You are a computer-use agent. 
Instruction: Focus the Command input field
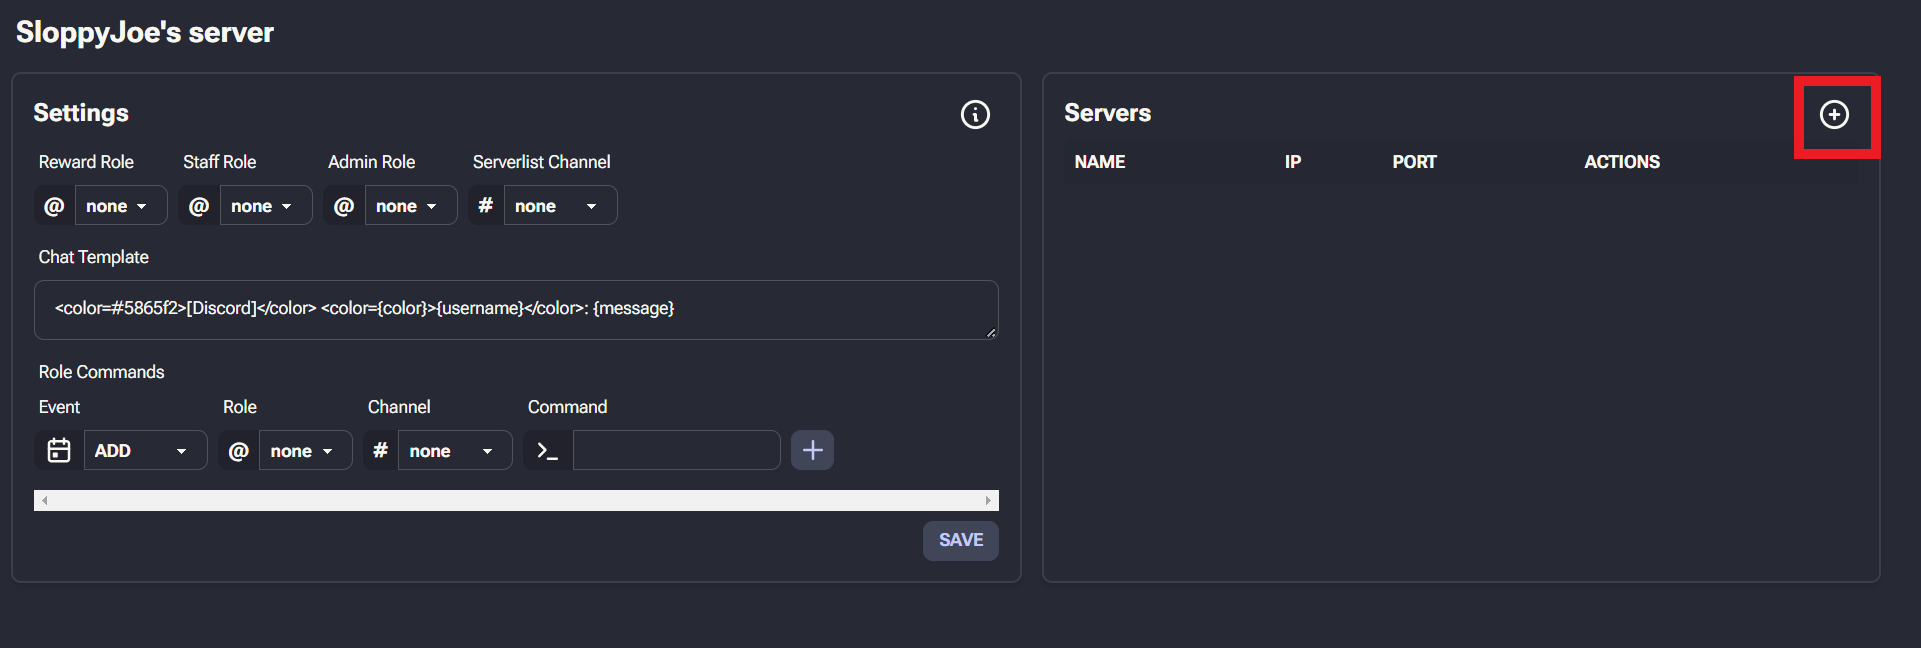(x=676, y=451)
